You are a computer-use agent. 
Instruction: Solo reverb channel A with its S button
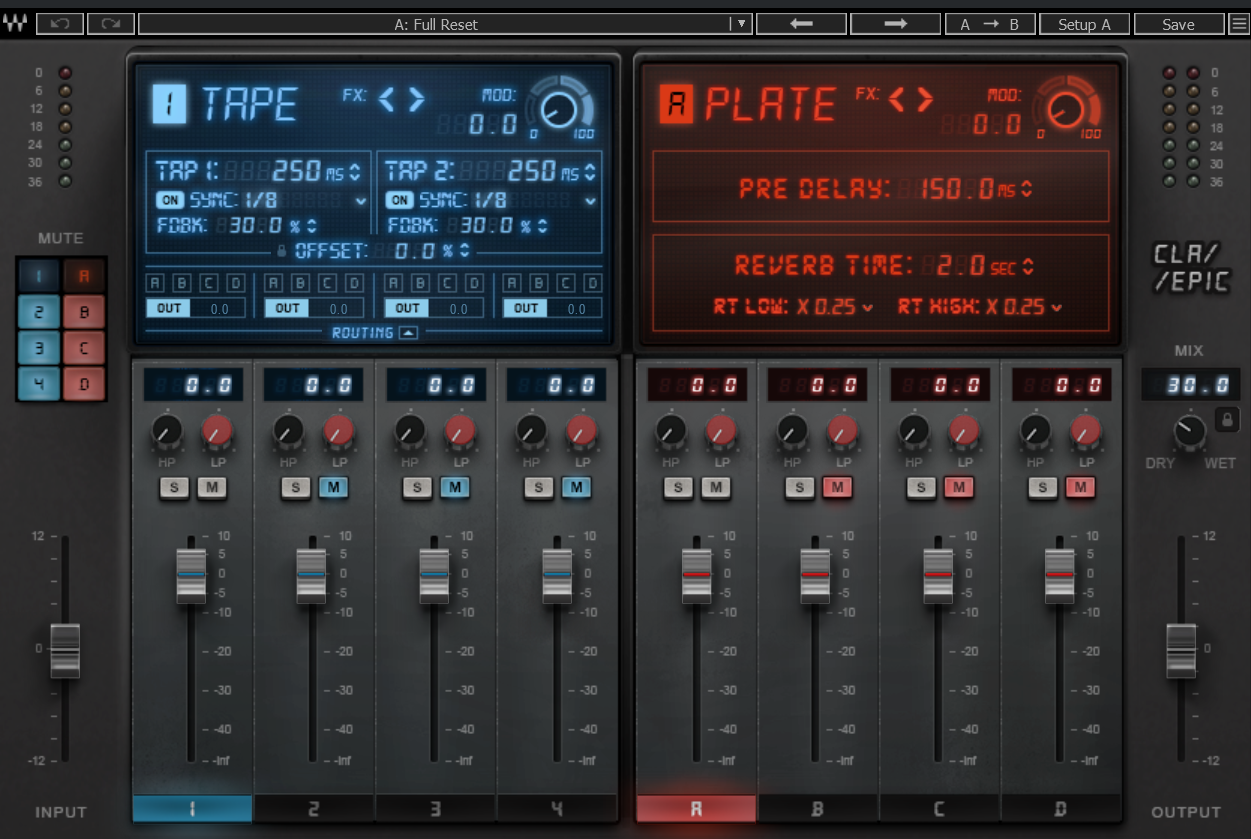678,488
